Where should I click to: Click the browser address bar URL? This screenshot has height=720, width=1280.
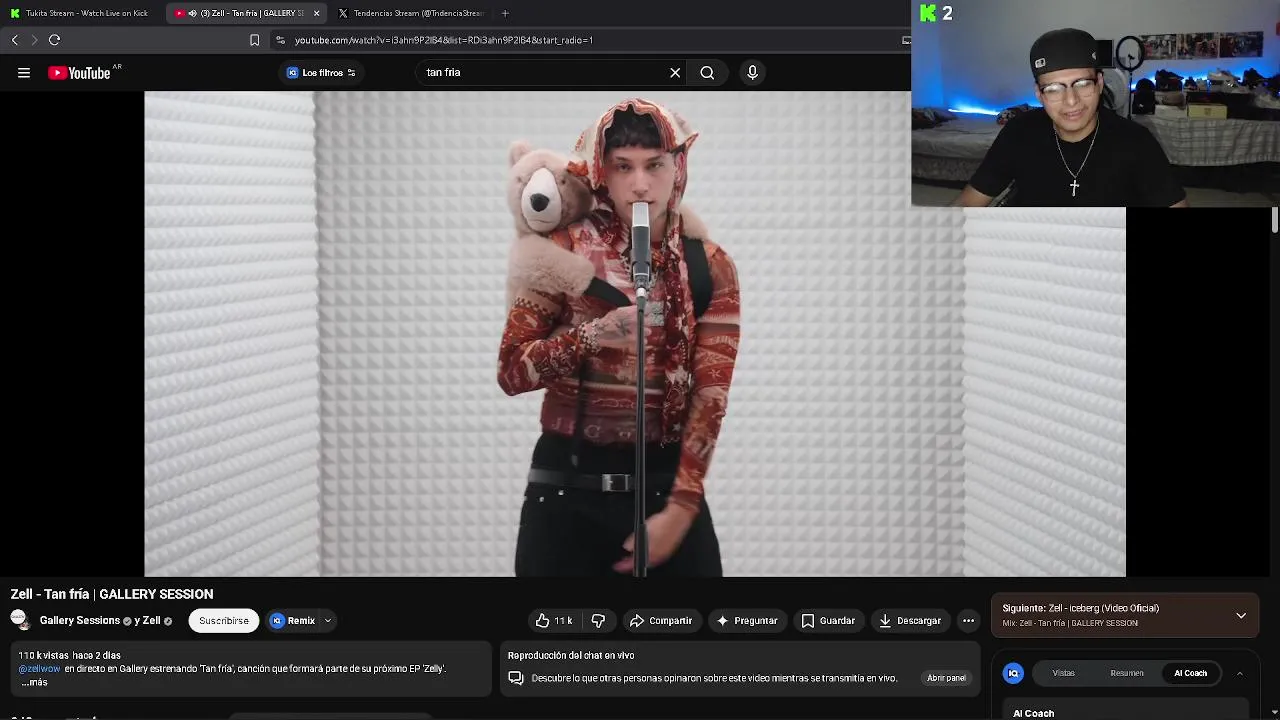pyautogui.click(x=444, y=40)
